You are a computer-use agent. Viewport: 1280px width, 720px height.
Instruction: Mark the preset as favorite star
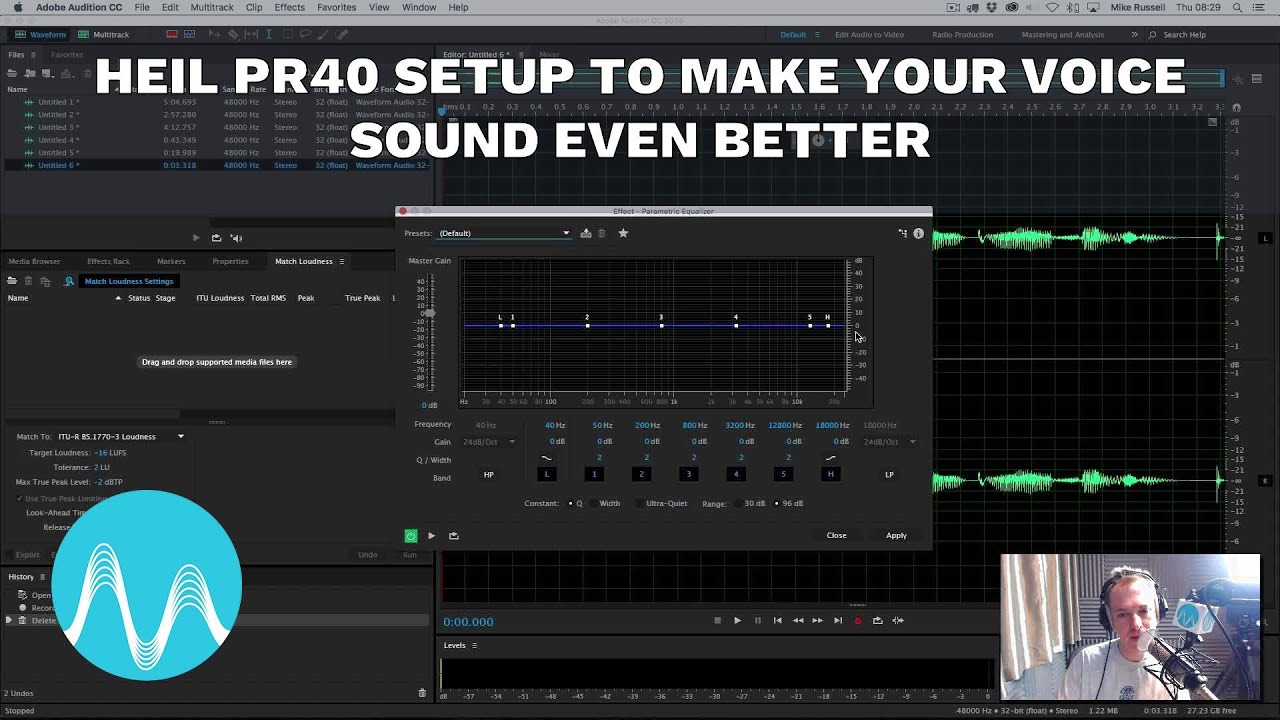[623, 233]
